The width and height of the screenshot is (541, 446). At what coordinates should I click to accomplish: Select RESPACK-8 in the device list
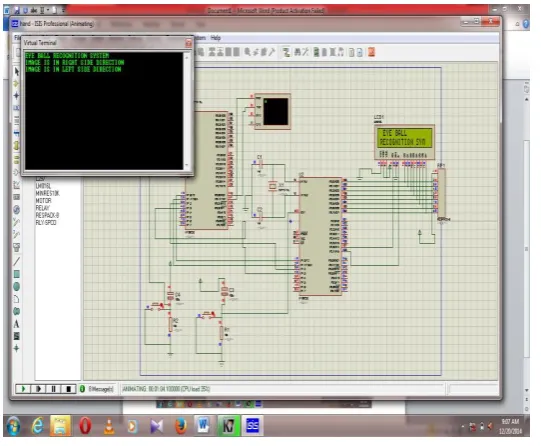pyautogui.click(x=47, y=215)
